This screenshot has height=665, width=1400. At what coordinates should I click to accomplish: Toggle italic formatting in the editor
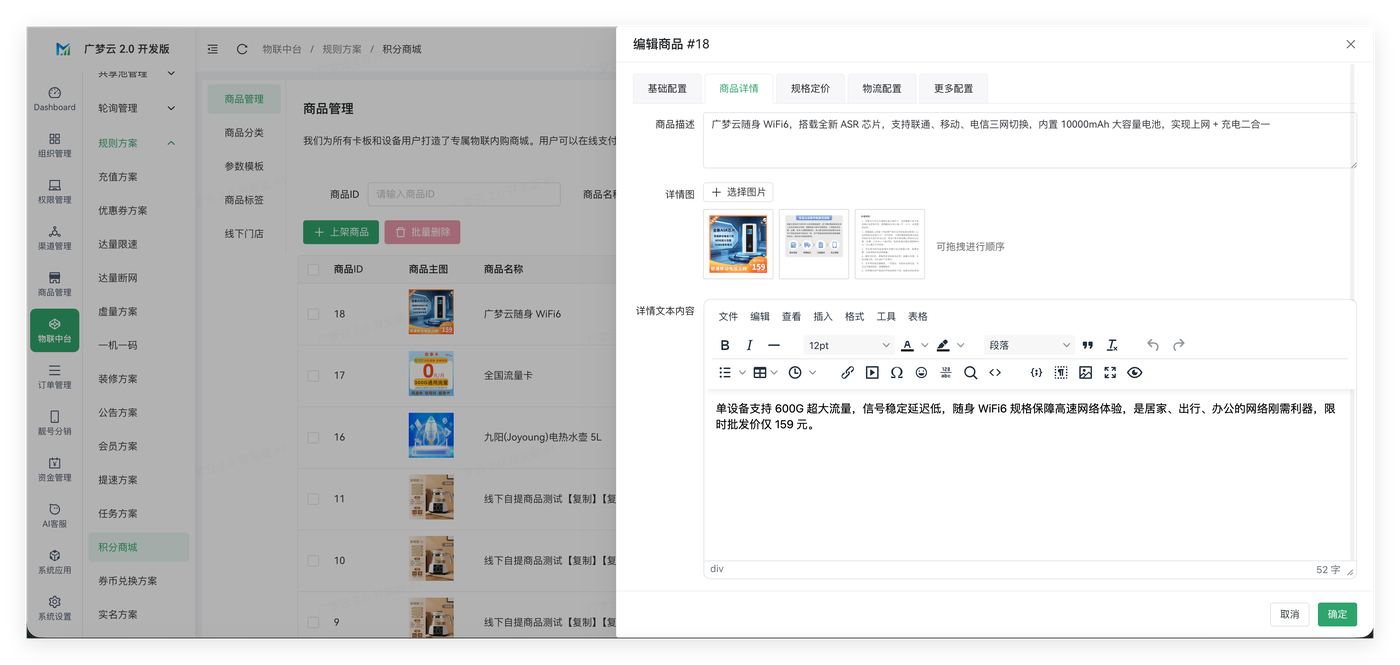click(x=749, y=345)
